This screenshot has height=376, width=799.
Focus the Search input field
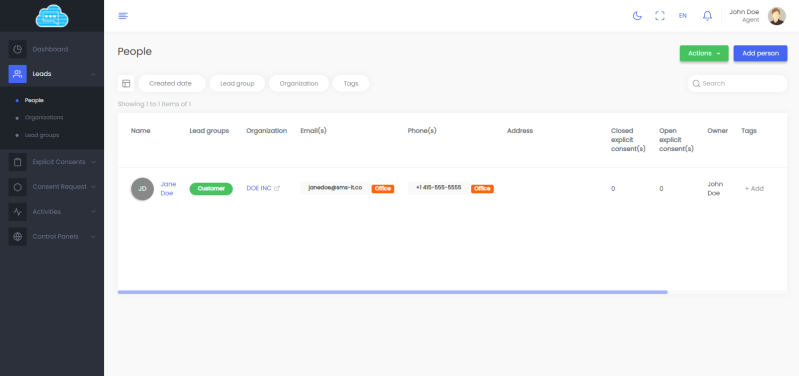pyautogui.click(x=737, y=84)
